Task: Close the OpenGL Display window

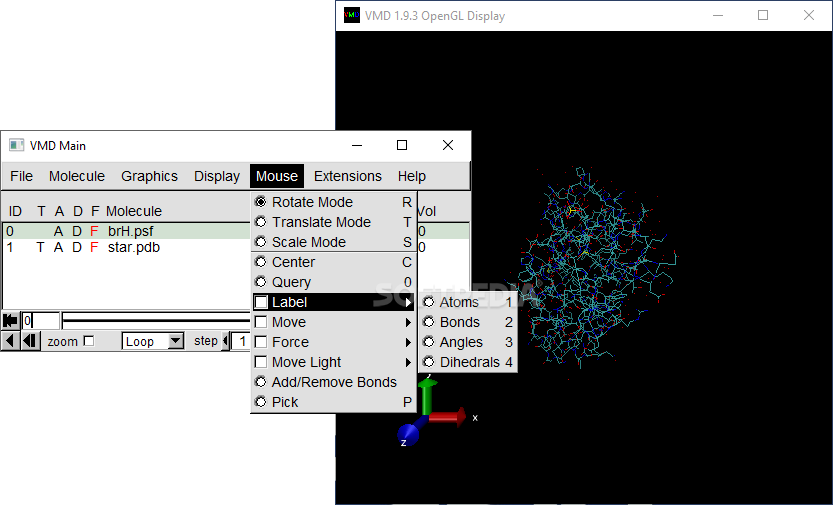Action: pyautogui.click(x=809, y=15)
